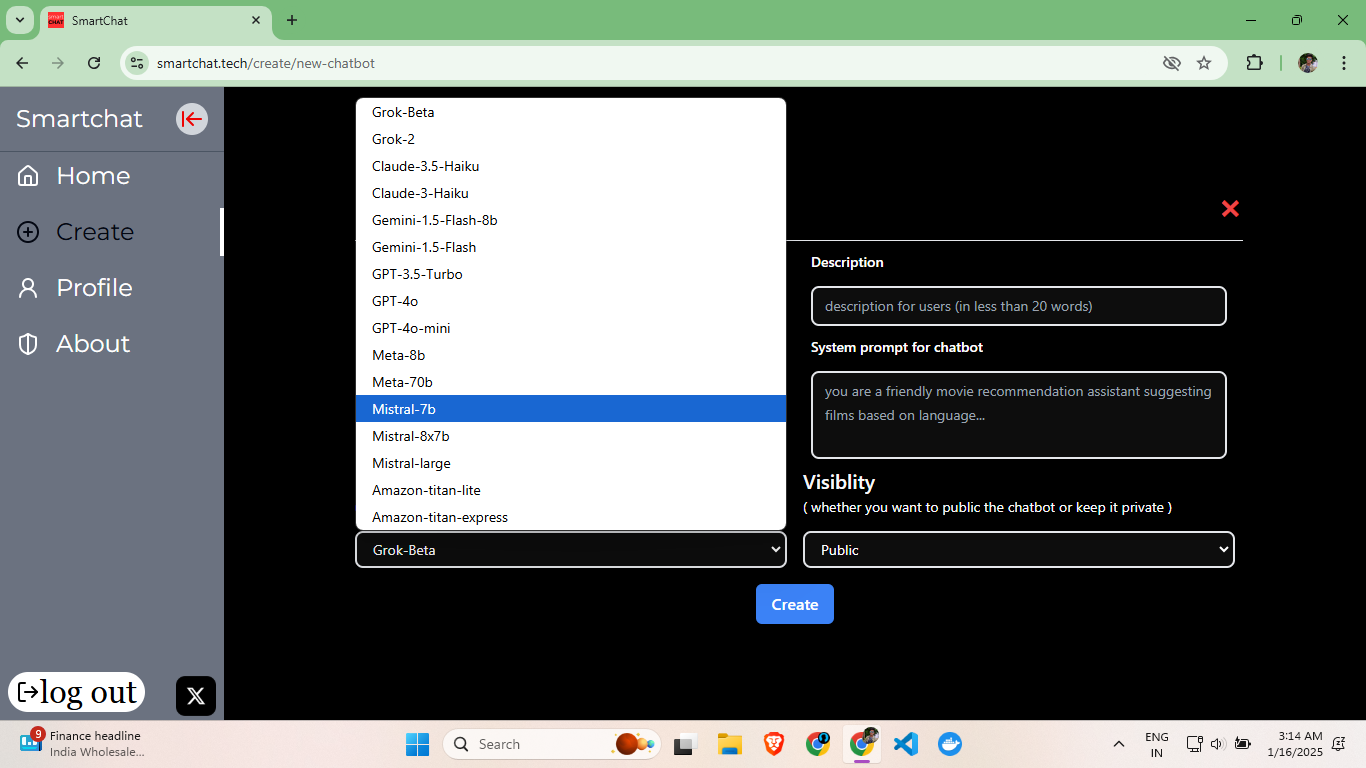The image size is (1366, 768).
Task: Show hidden system tray icons
Action: click(x=1119, y=744)
